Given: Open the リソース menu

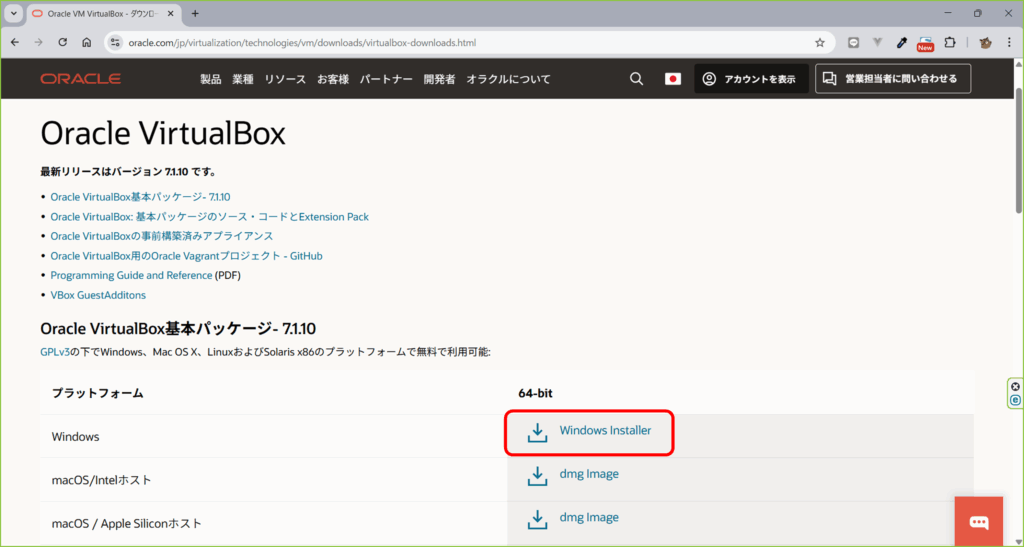Looking at the screenshot, I should pyautogui.click(x=285, y=79).
